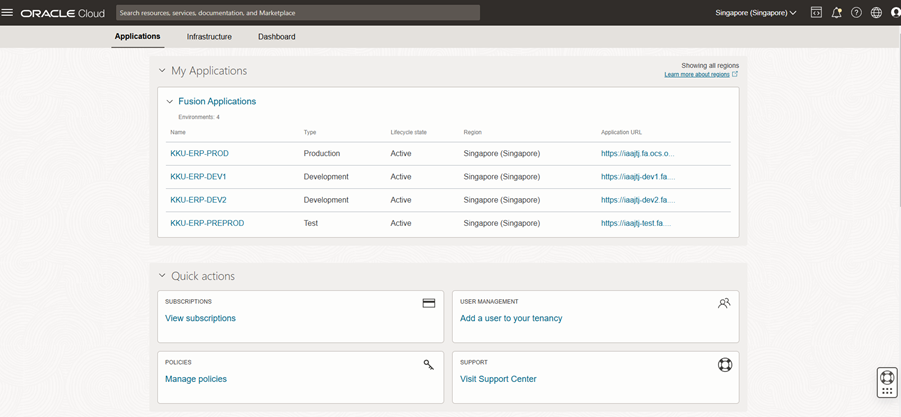The height and width of the screenshot is (417, 901).
Task: Open the iaajtj-test application URL
Action: click(636, 223)
